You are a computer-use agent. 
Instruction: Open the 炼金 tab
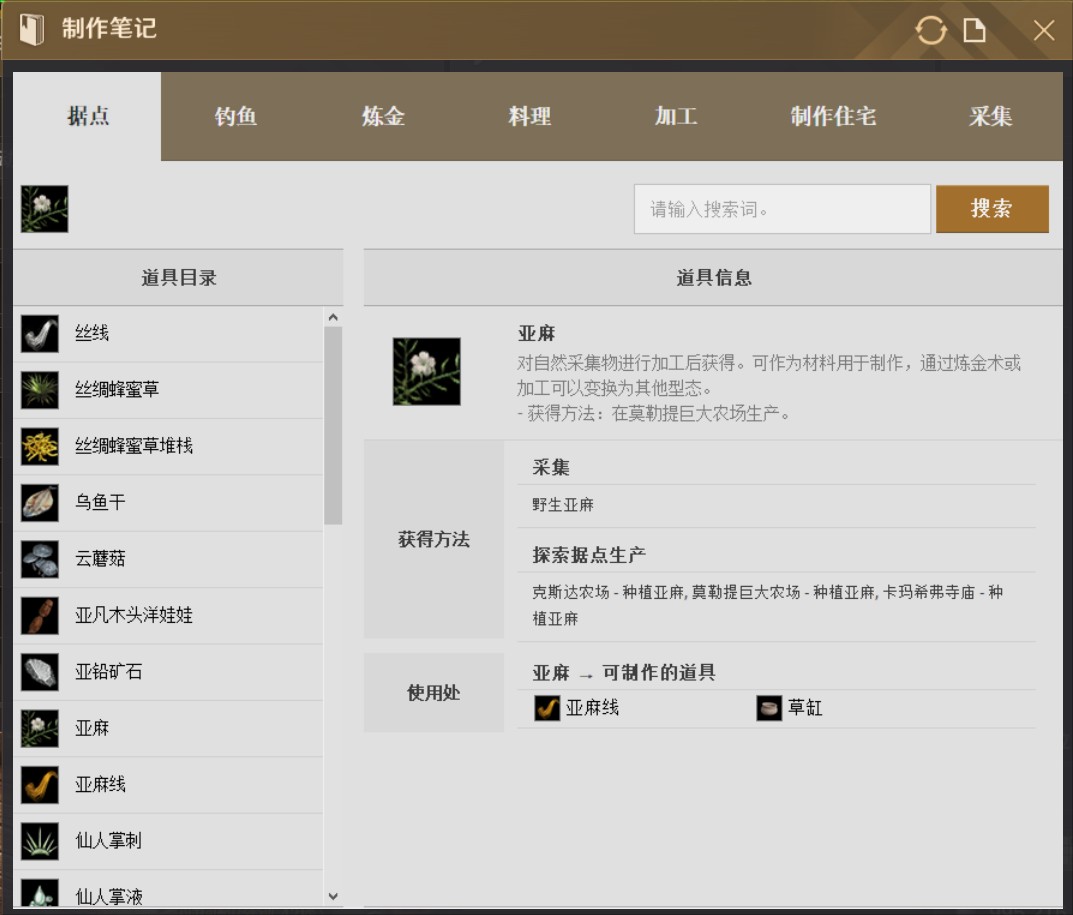pyautogui.click(x=383, y=117)
